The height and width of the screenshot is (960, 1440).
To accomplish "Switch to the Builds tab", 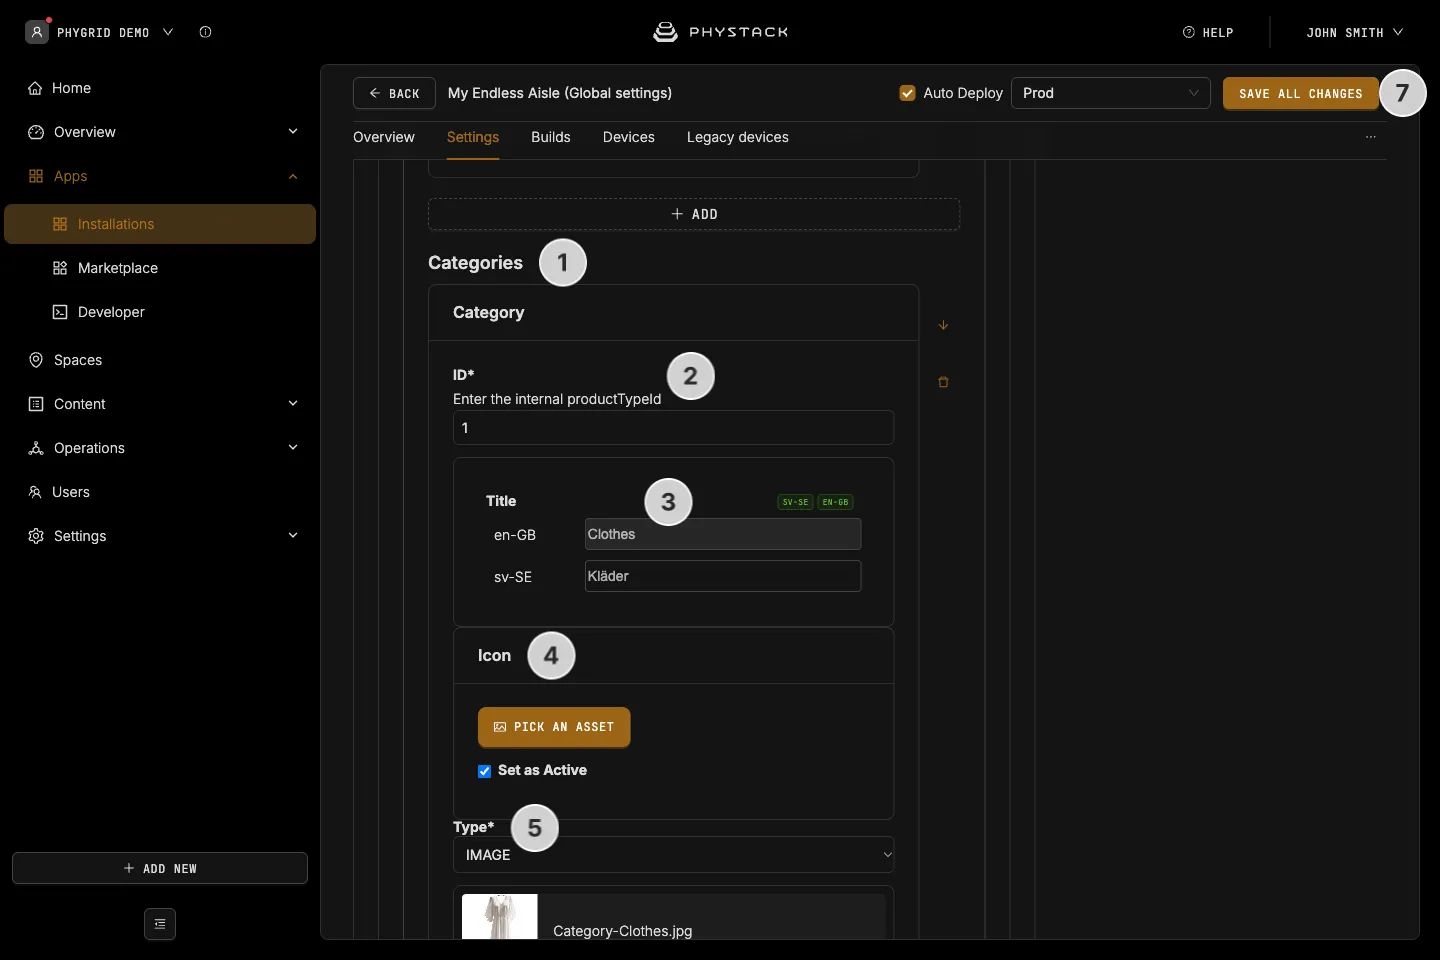I will coord(551,137).
